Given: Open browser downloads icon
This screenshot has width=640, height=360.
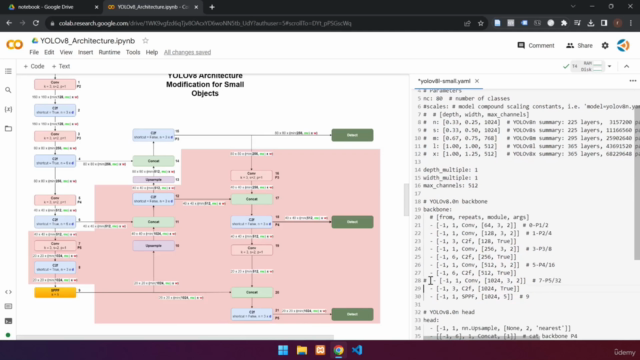Looking at the screenshot, I should pos(591,23).
